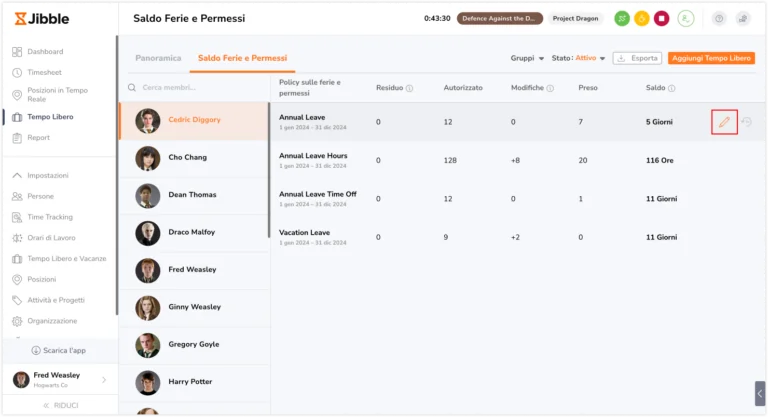Image resolution: width=768 pixels, height=417 pixels.
Task: Open Timesheet from sidebar
Action: 45,72
